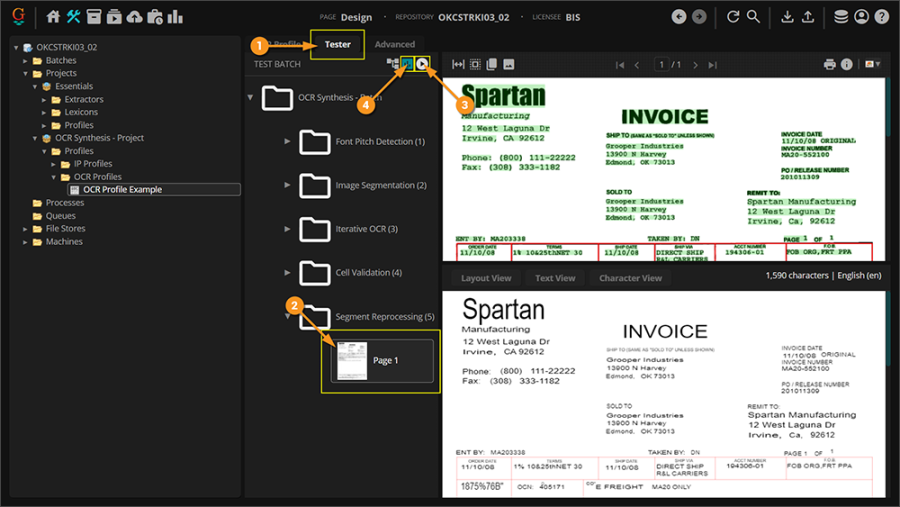
Task: Open the scheduled jobs briefcase icon
Action: point(155,17)
